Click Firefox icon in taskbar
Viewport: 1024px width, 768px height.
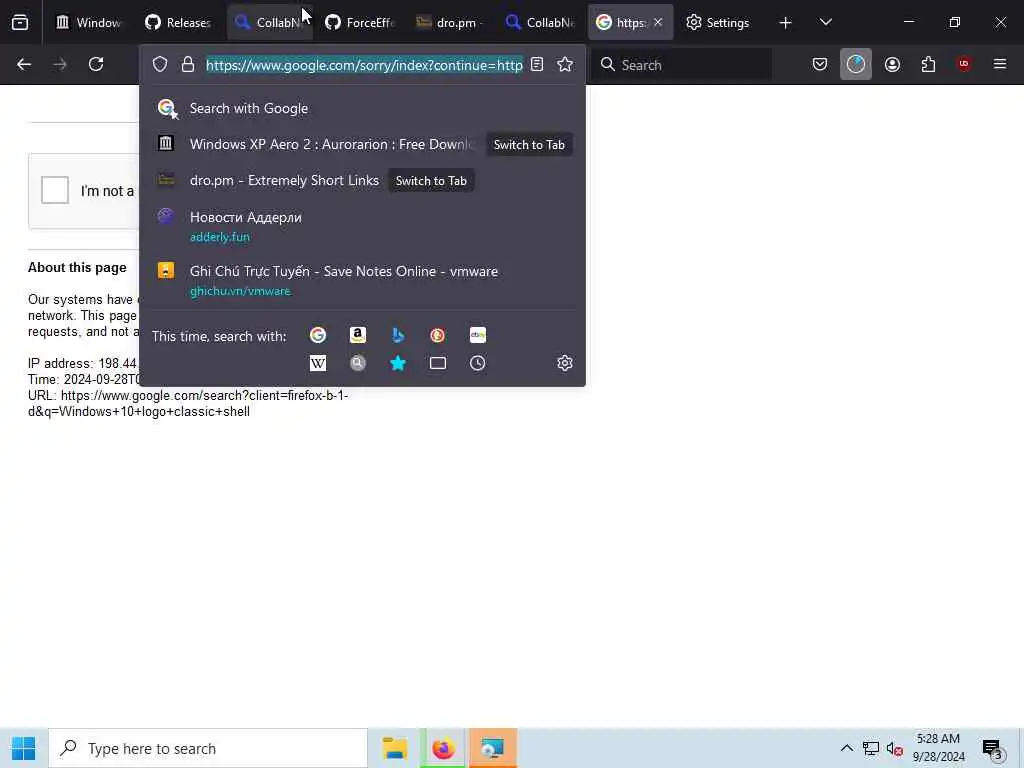click(443, 748)
